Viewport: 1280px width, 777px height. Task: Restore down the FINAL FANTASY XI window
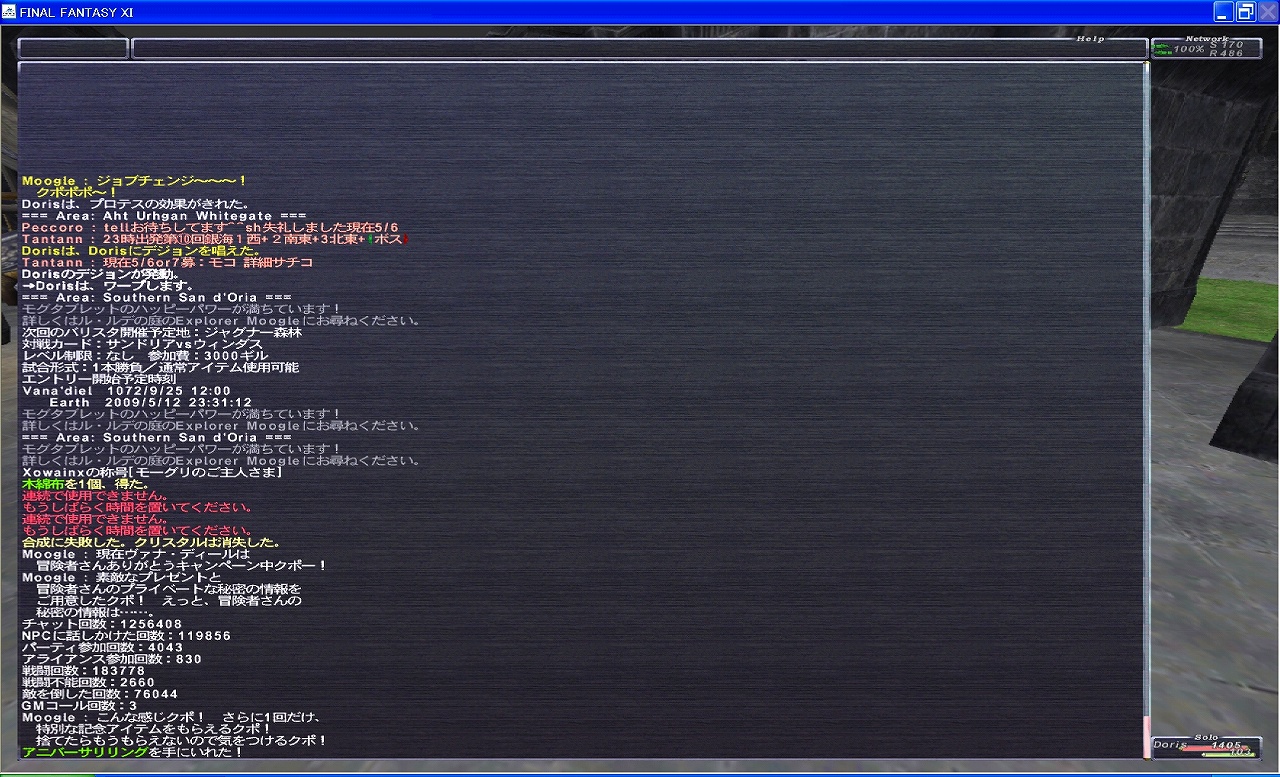click(1246, 12)
